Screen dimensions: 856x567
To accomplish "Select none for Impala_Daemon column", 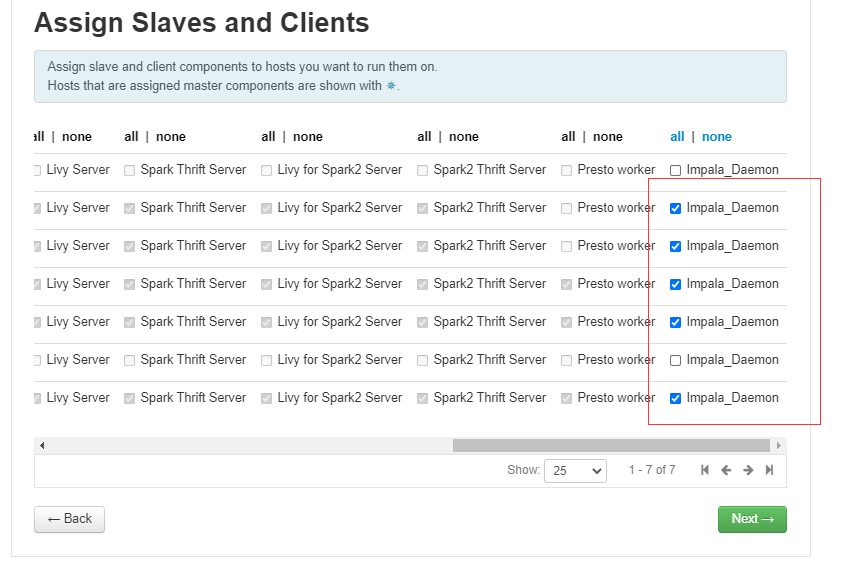I will click(x=717, y=136).
